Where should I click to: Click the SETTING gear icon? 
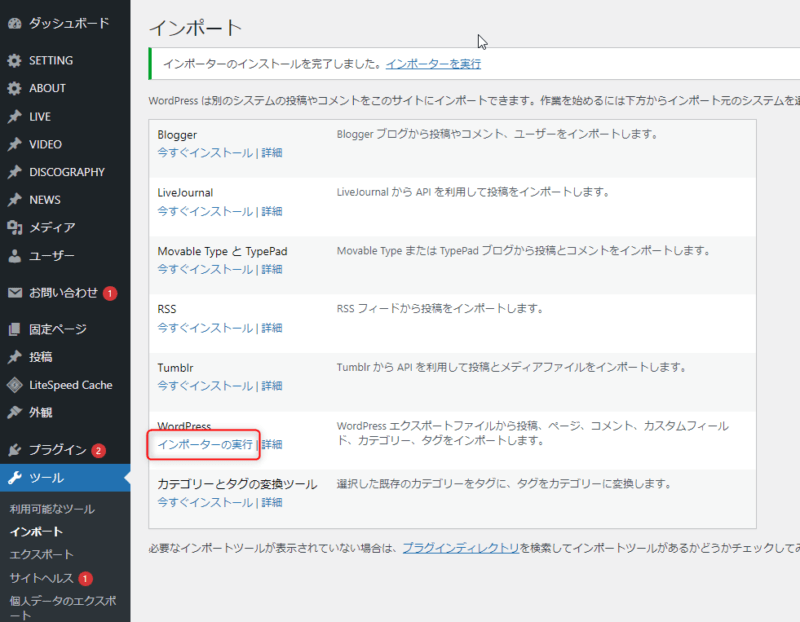(14, 61)
